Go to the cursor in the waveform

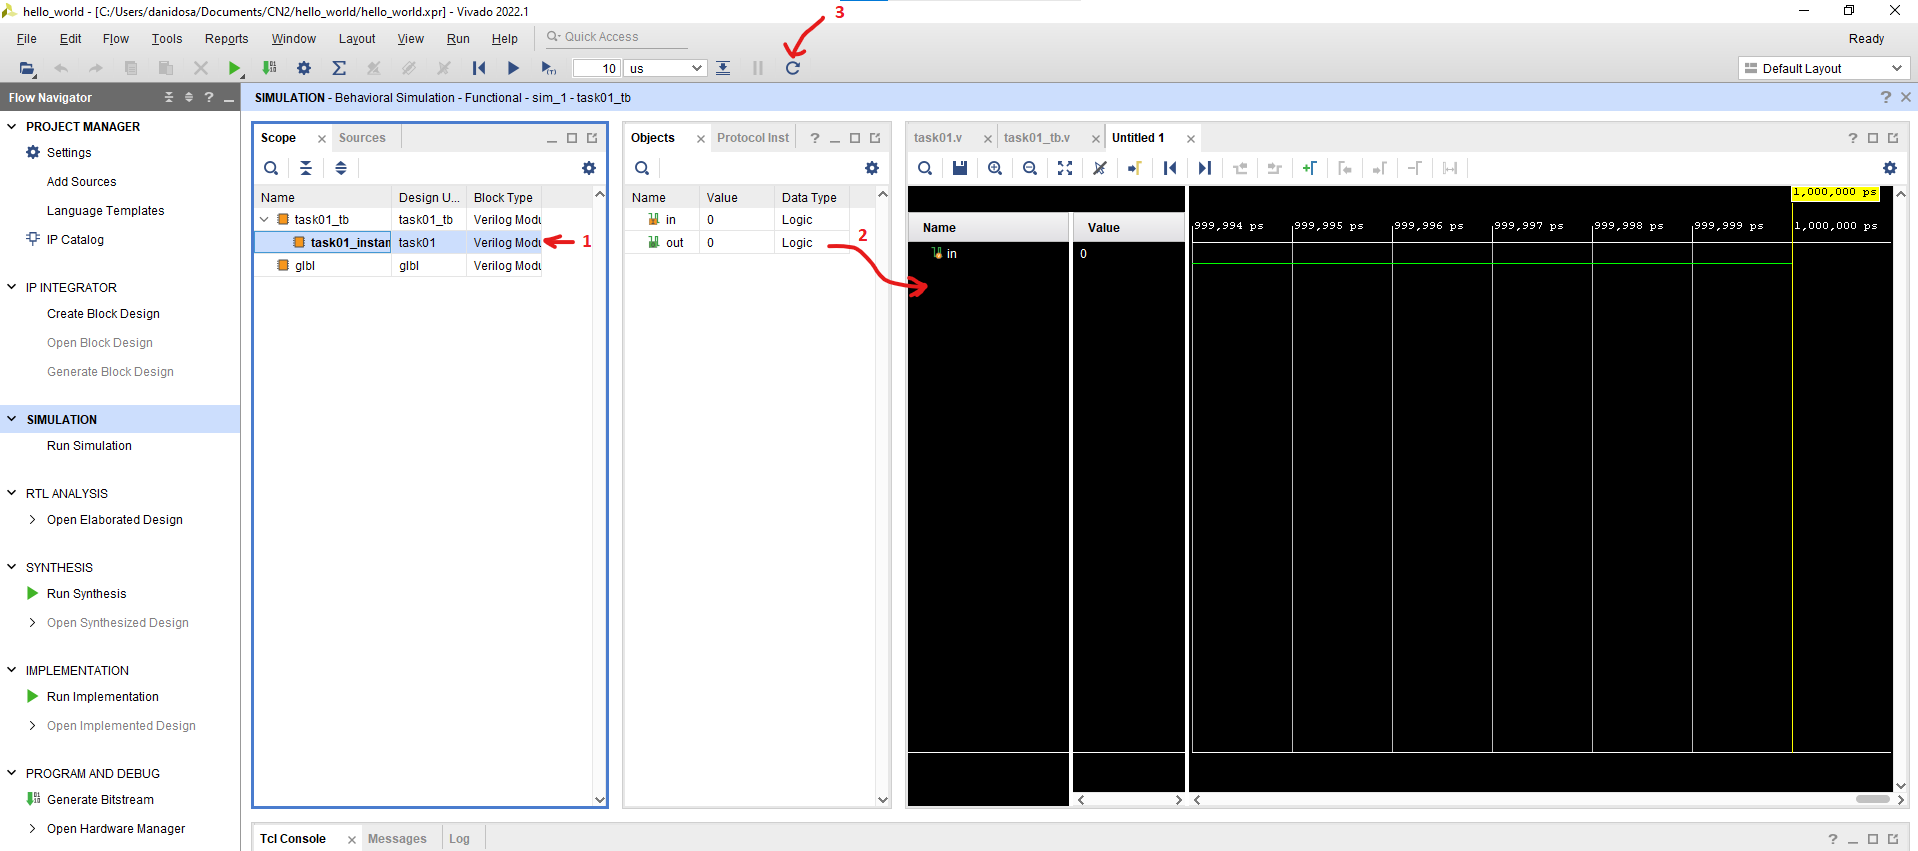click(1134, 168)
